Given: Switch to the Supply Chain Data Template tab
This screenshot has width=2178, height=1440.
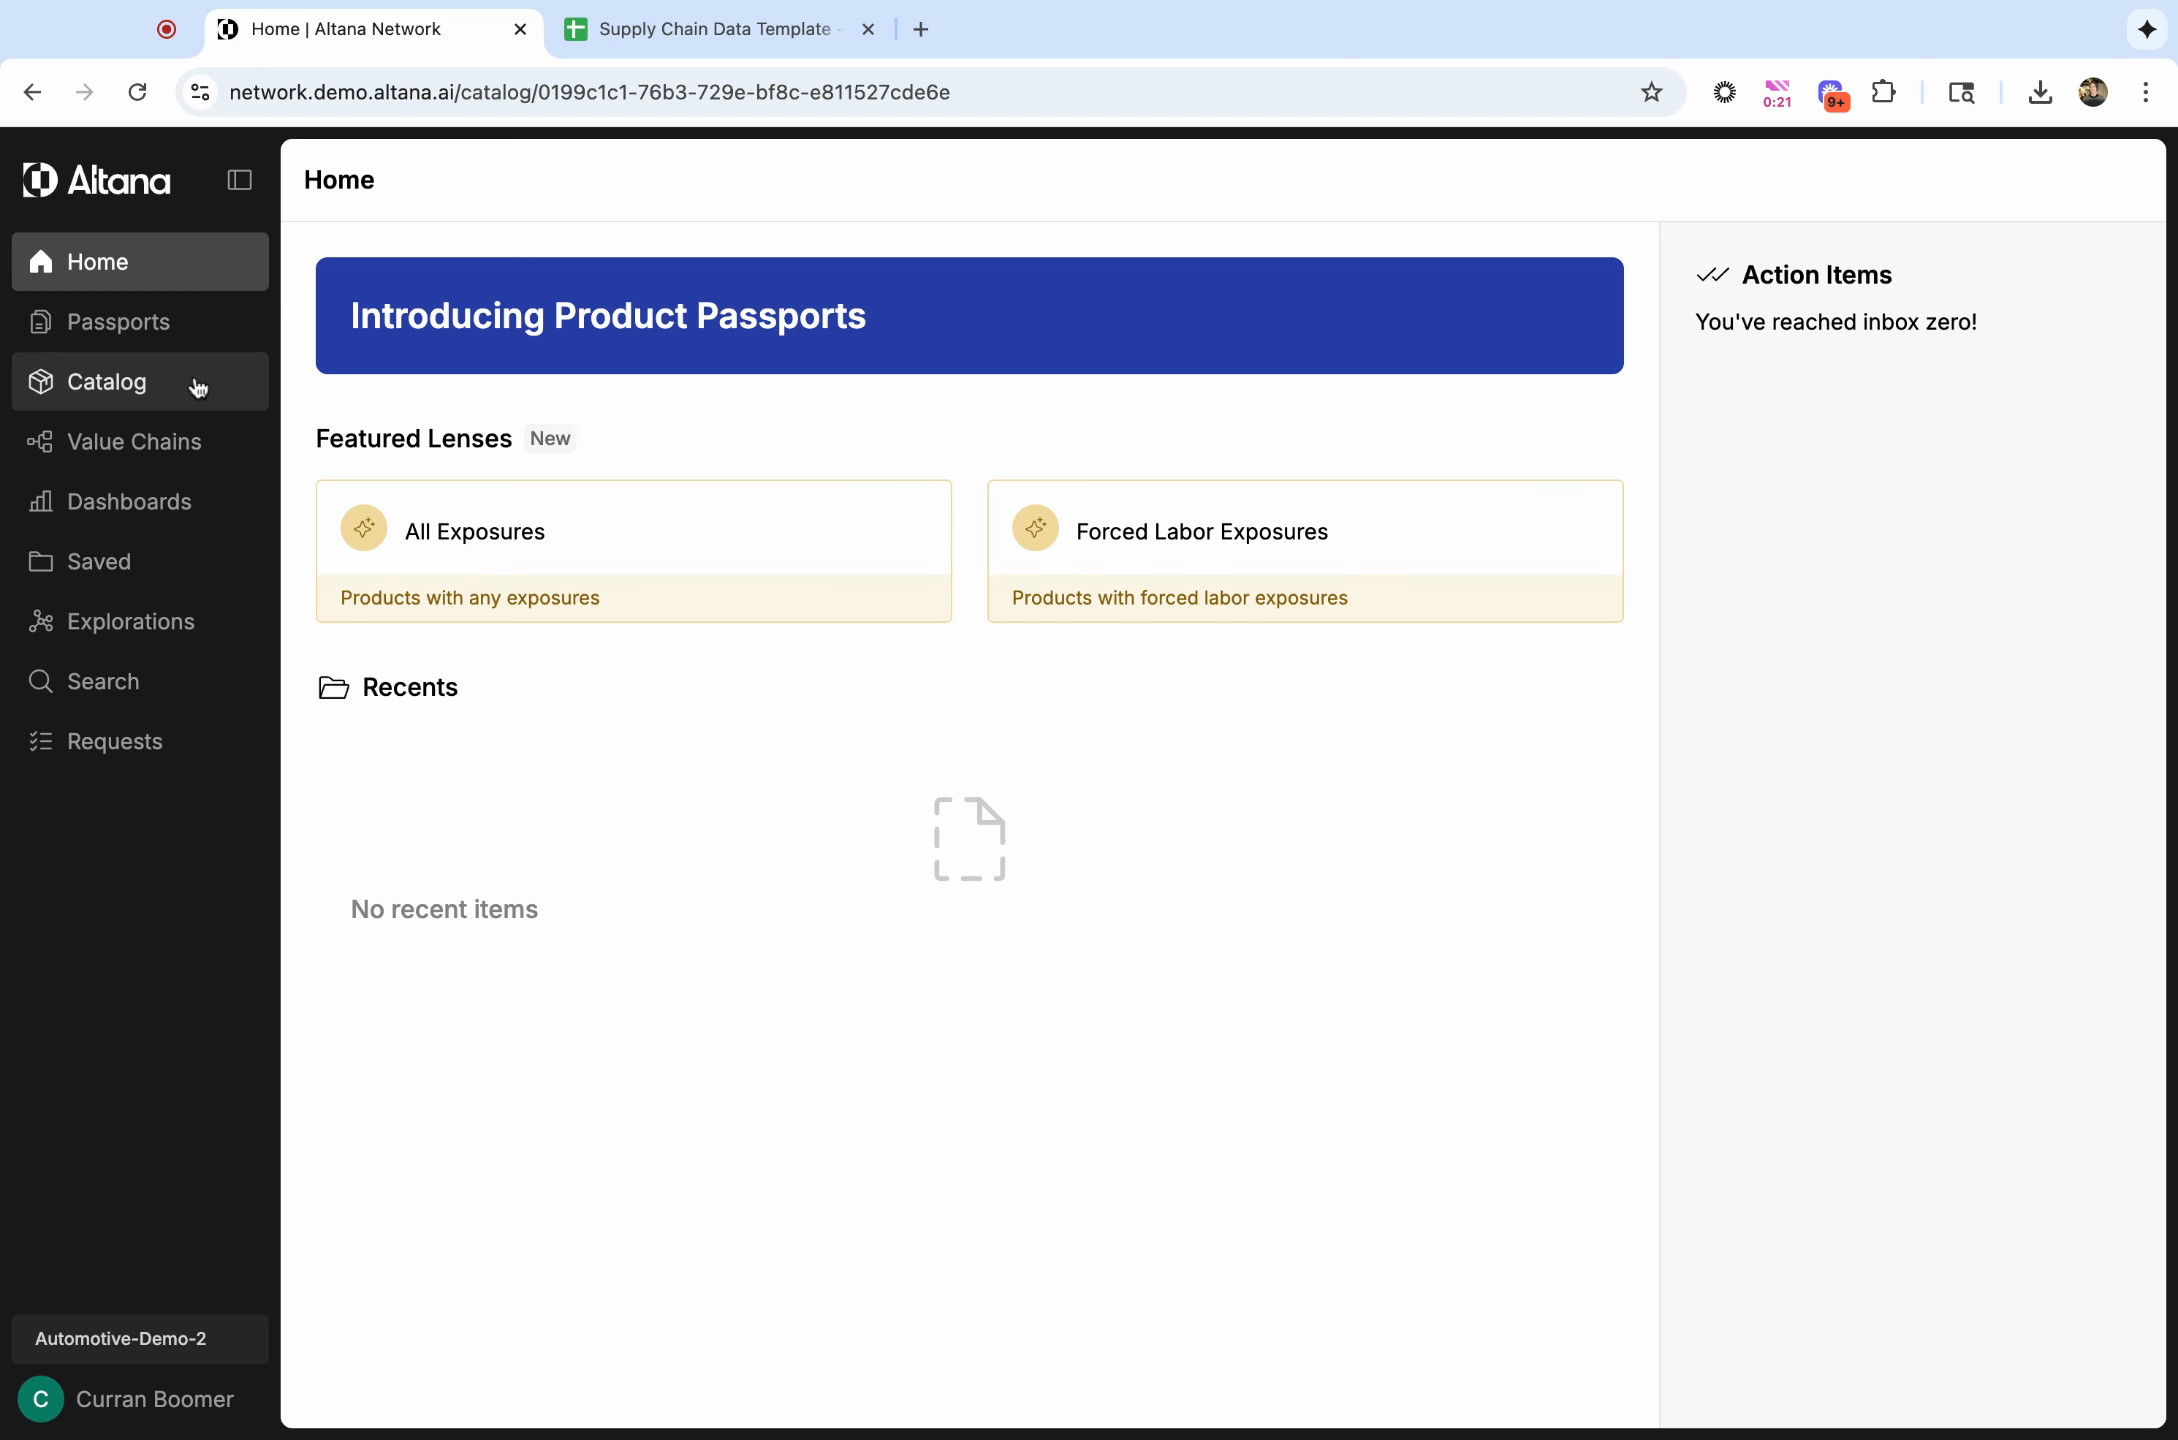Looking at the screenshot, I should (714, 29).
